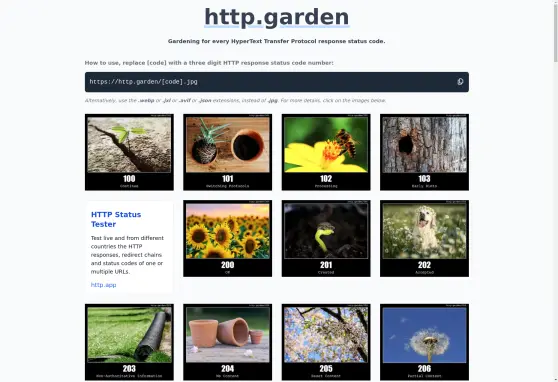This screenshot has width=558, height=382.
Task: Open the 204 No Content pots image
Action: [227, 342]
